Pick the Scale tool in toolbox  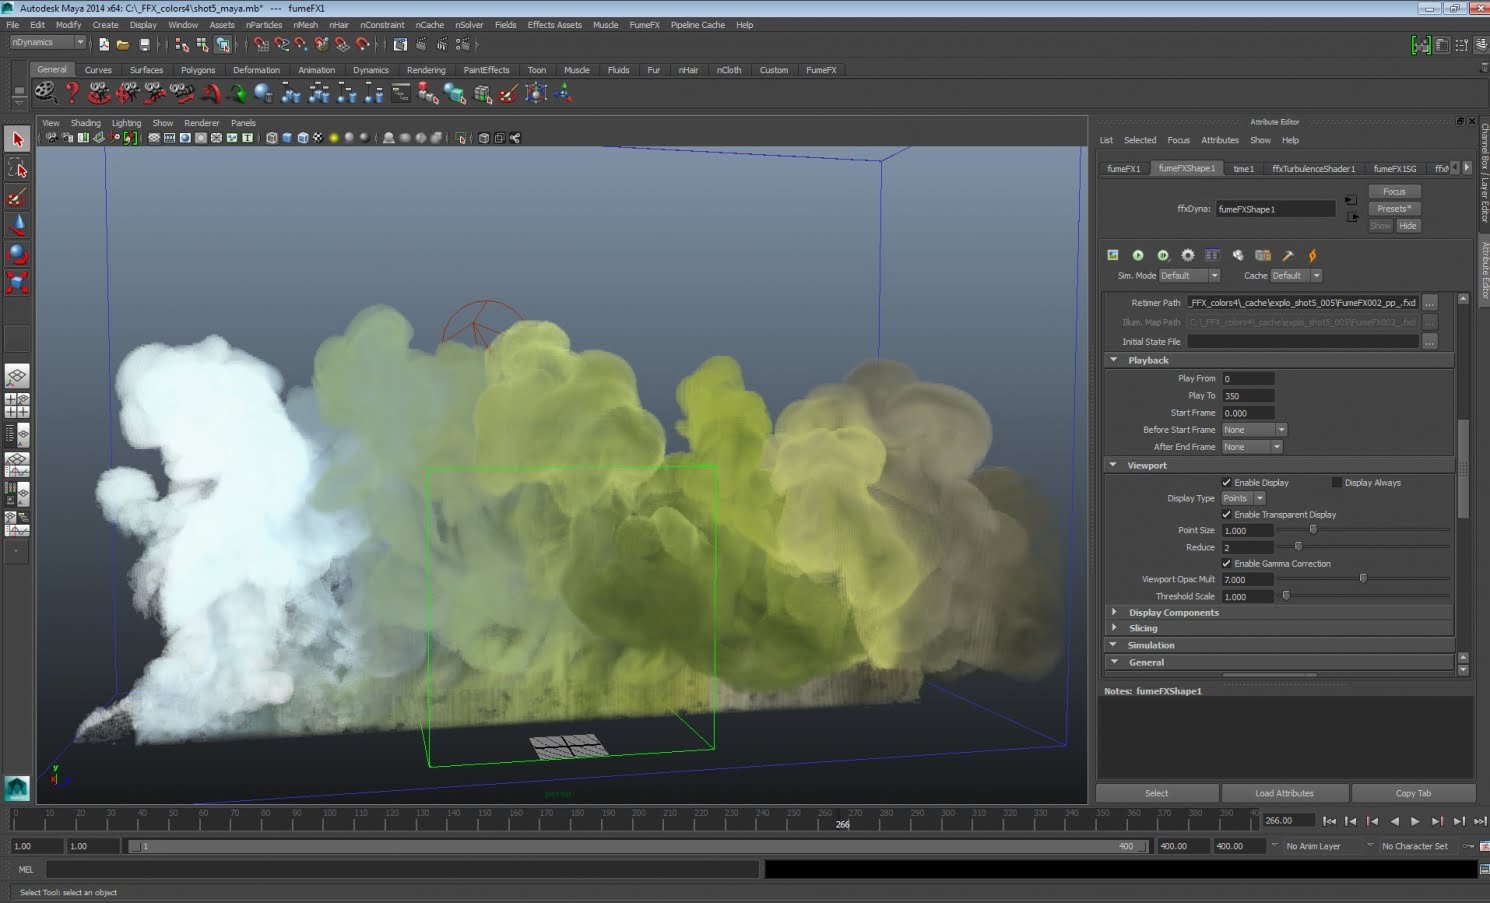click(x=17, y=281)
